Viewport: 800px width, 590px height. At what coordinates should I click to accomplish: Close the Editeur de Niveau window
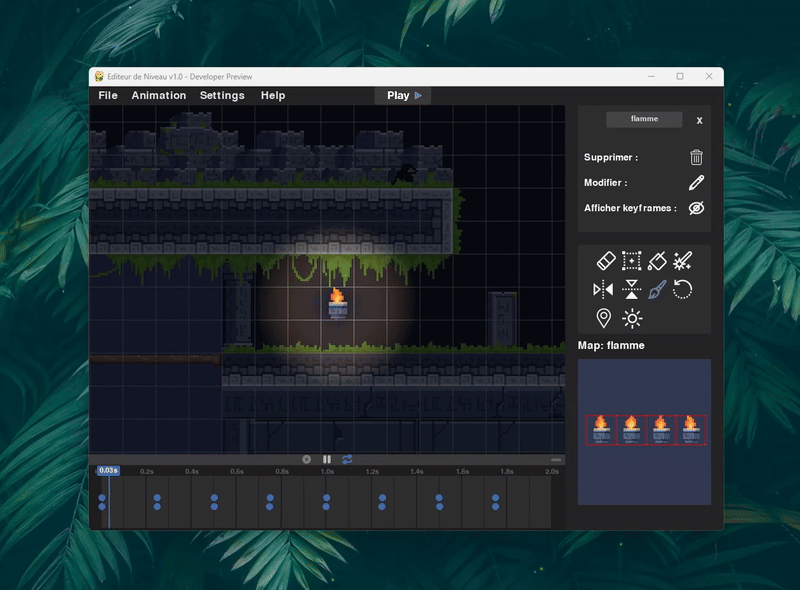709,77
